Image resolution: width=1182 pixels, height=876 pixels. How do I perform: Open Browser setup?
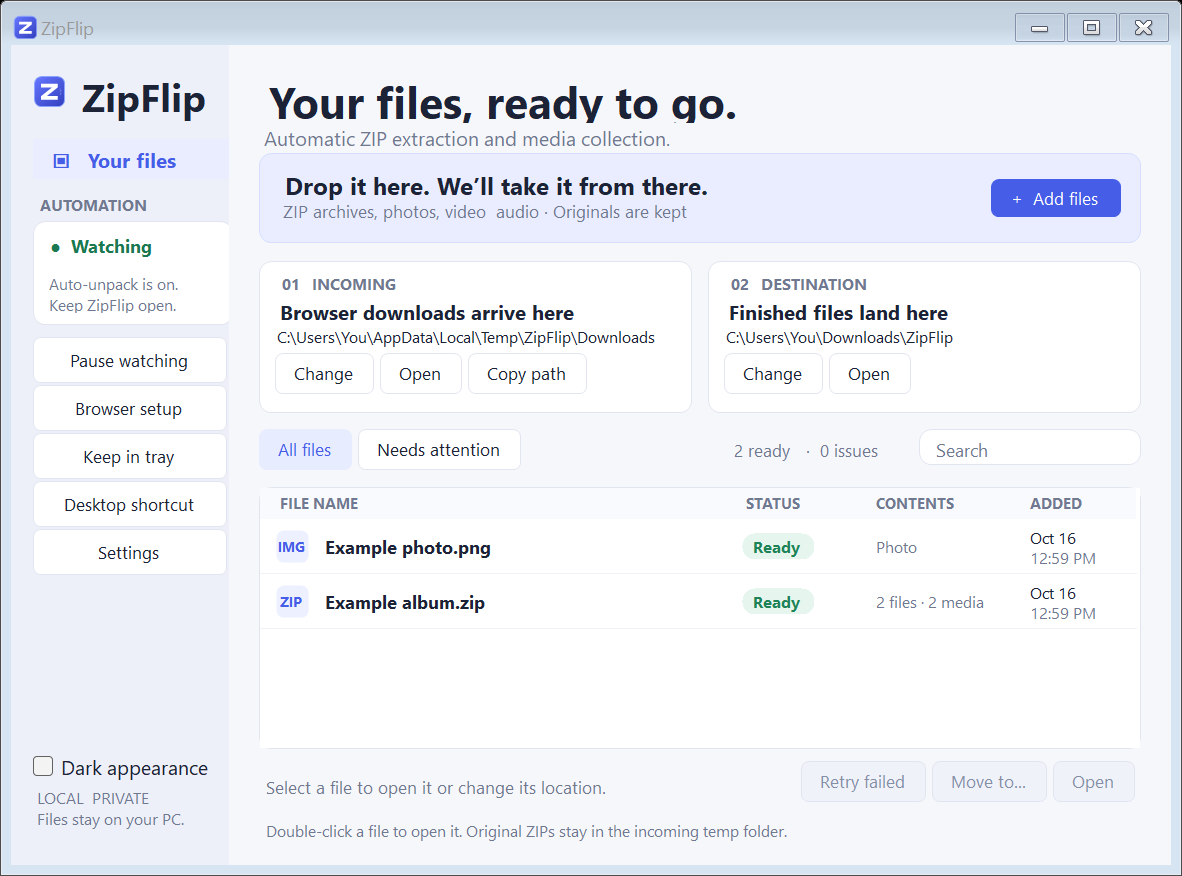point(130,409)
